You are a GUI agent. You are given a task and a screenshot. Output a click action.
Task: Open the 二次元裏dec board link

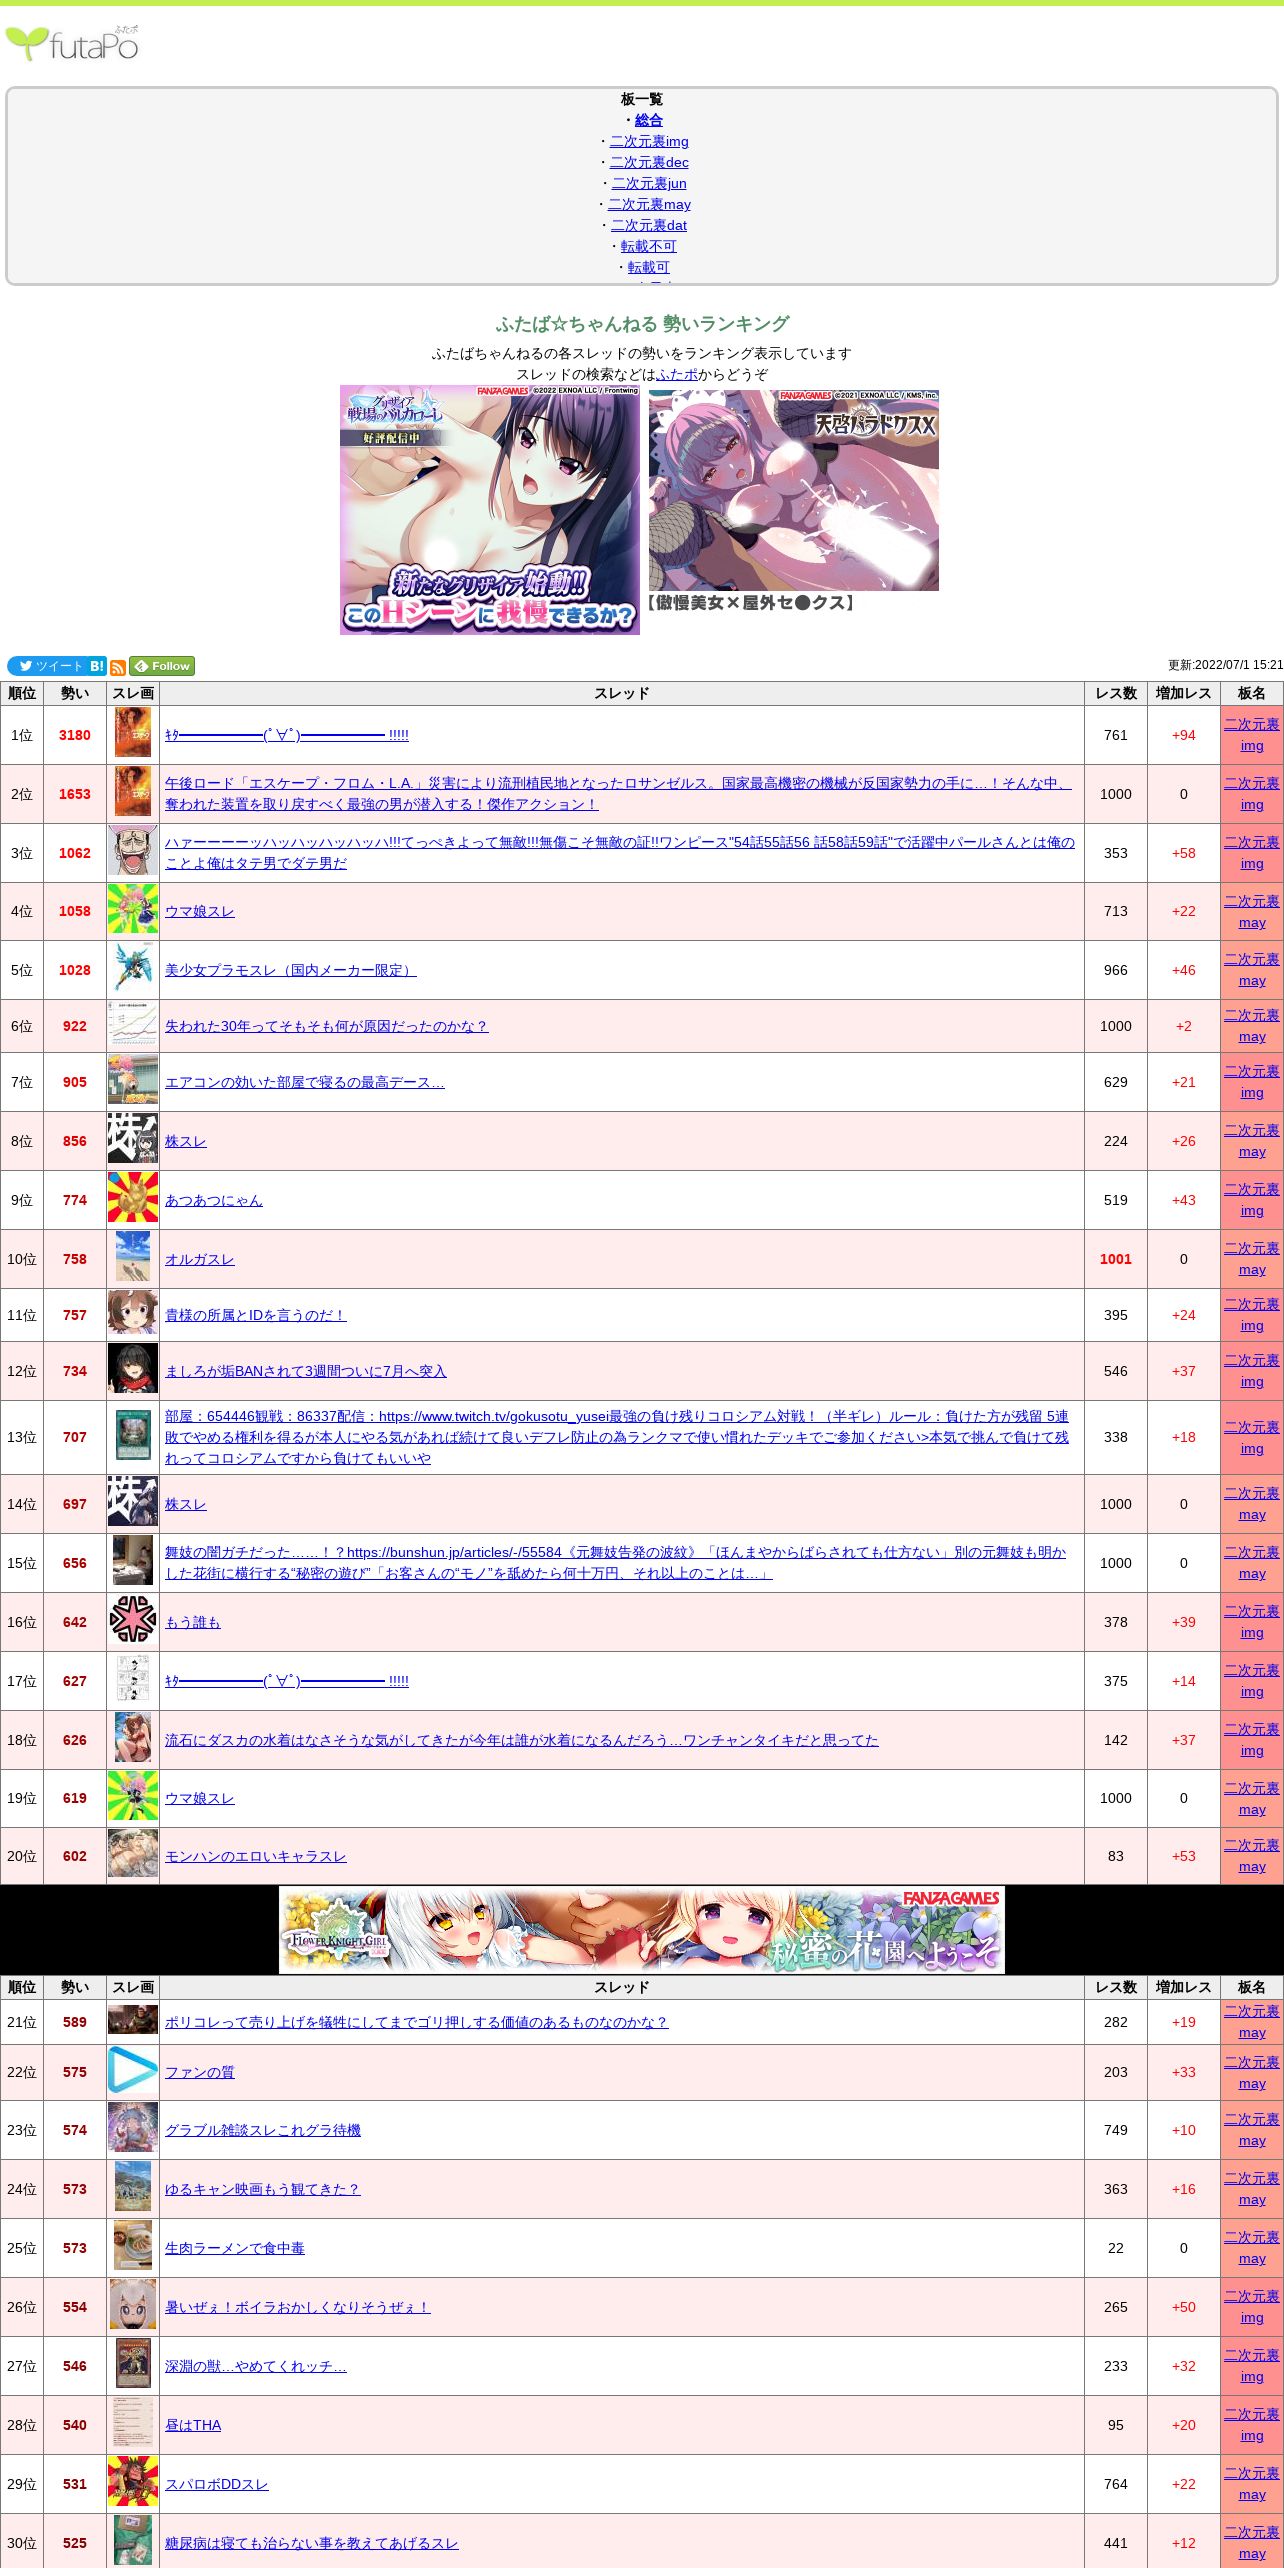tap(649, 162)
